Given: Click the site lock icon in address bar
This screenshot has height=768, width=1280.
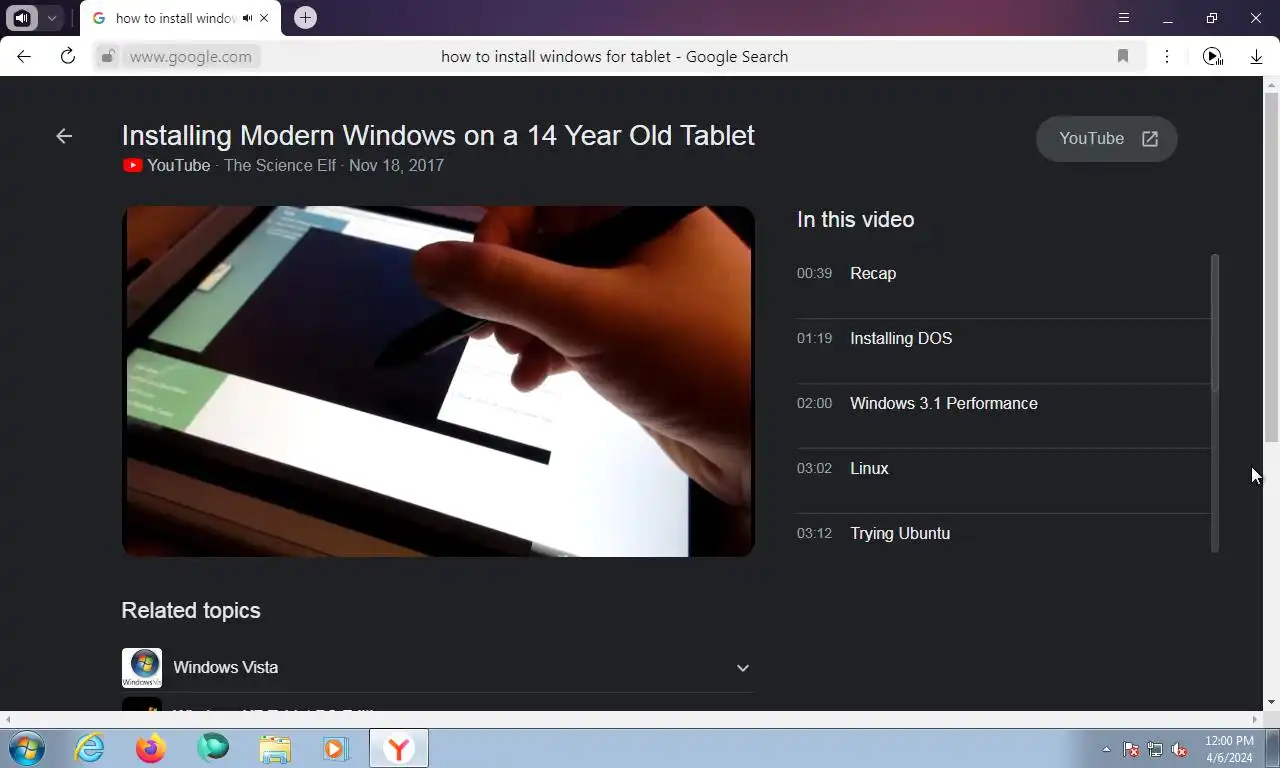Looking at the screenshot, I should (108, 56).
